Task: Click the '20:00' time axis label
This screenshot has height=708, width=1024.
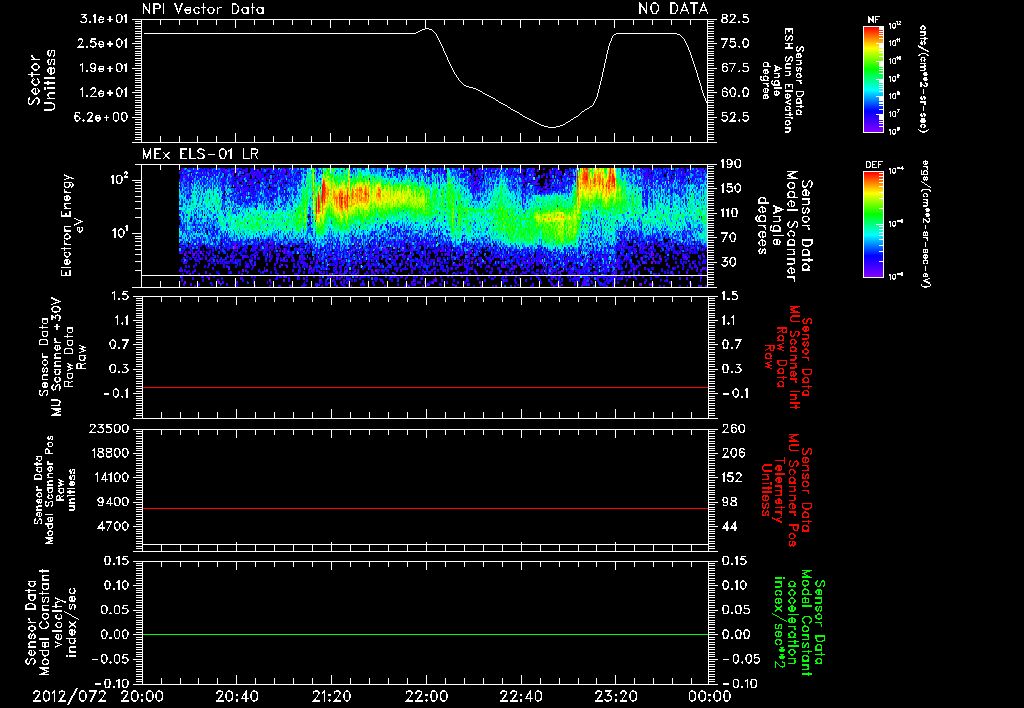Action: coord(142,696)
